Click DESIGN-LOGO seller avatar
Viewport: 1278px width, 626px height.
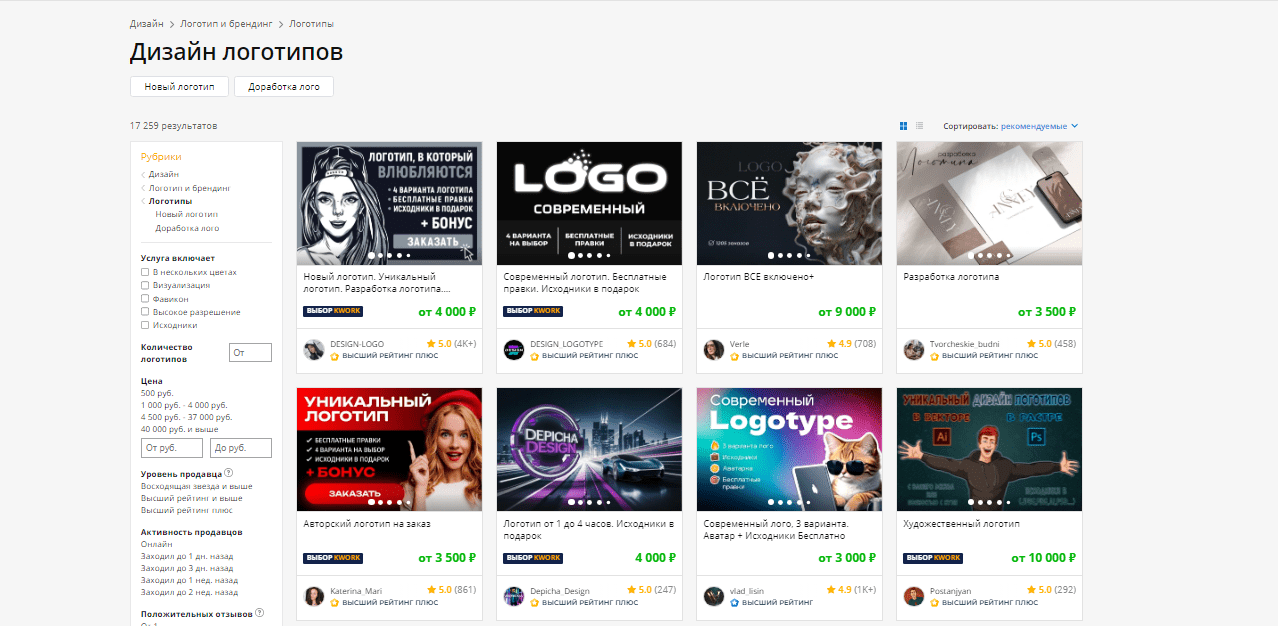(x=314, y=349)
